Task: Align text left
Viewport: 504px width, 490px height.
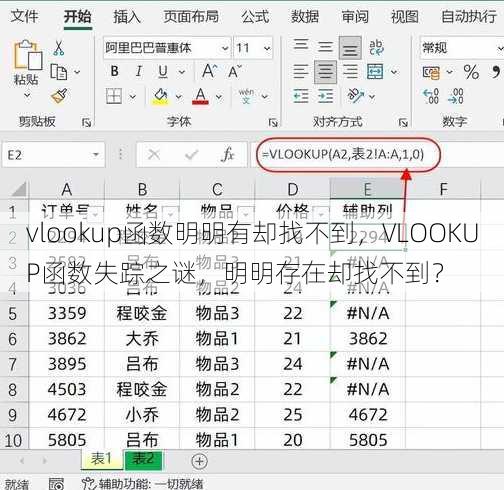Action: [300, 72]
